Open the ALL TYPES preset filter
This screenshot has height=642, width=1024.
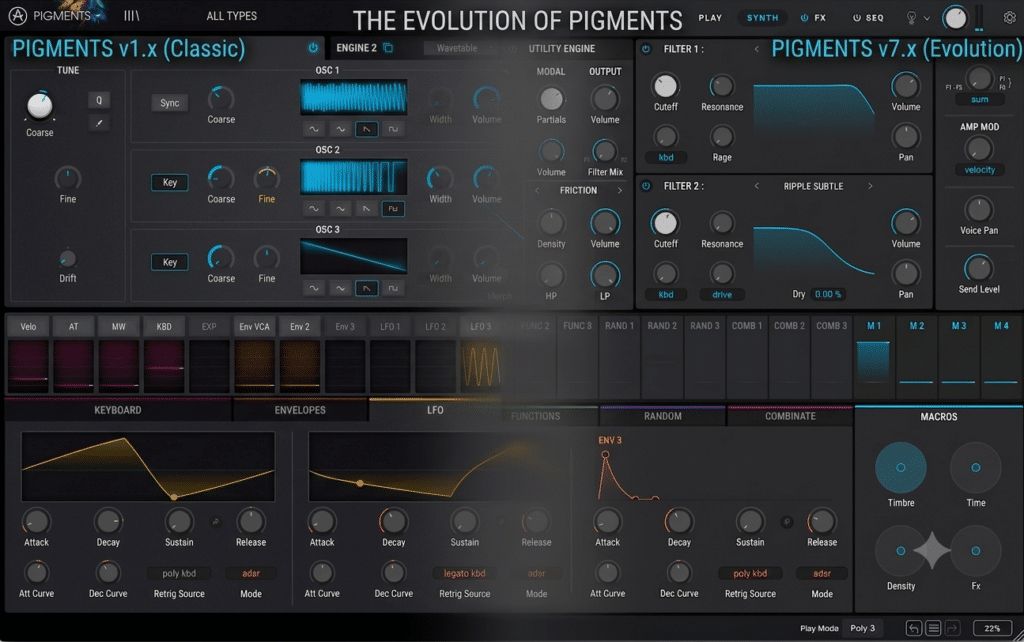tap(231, 16)
